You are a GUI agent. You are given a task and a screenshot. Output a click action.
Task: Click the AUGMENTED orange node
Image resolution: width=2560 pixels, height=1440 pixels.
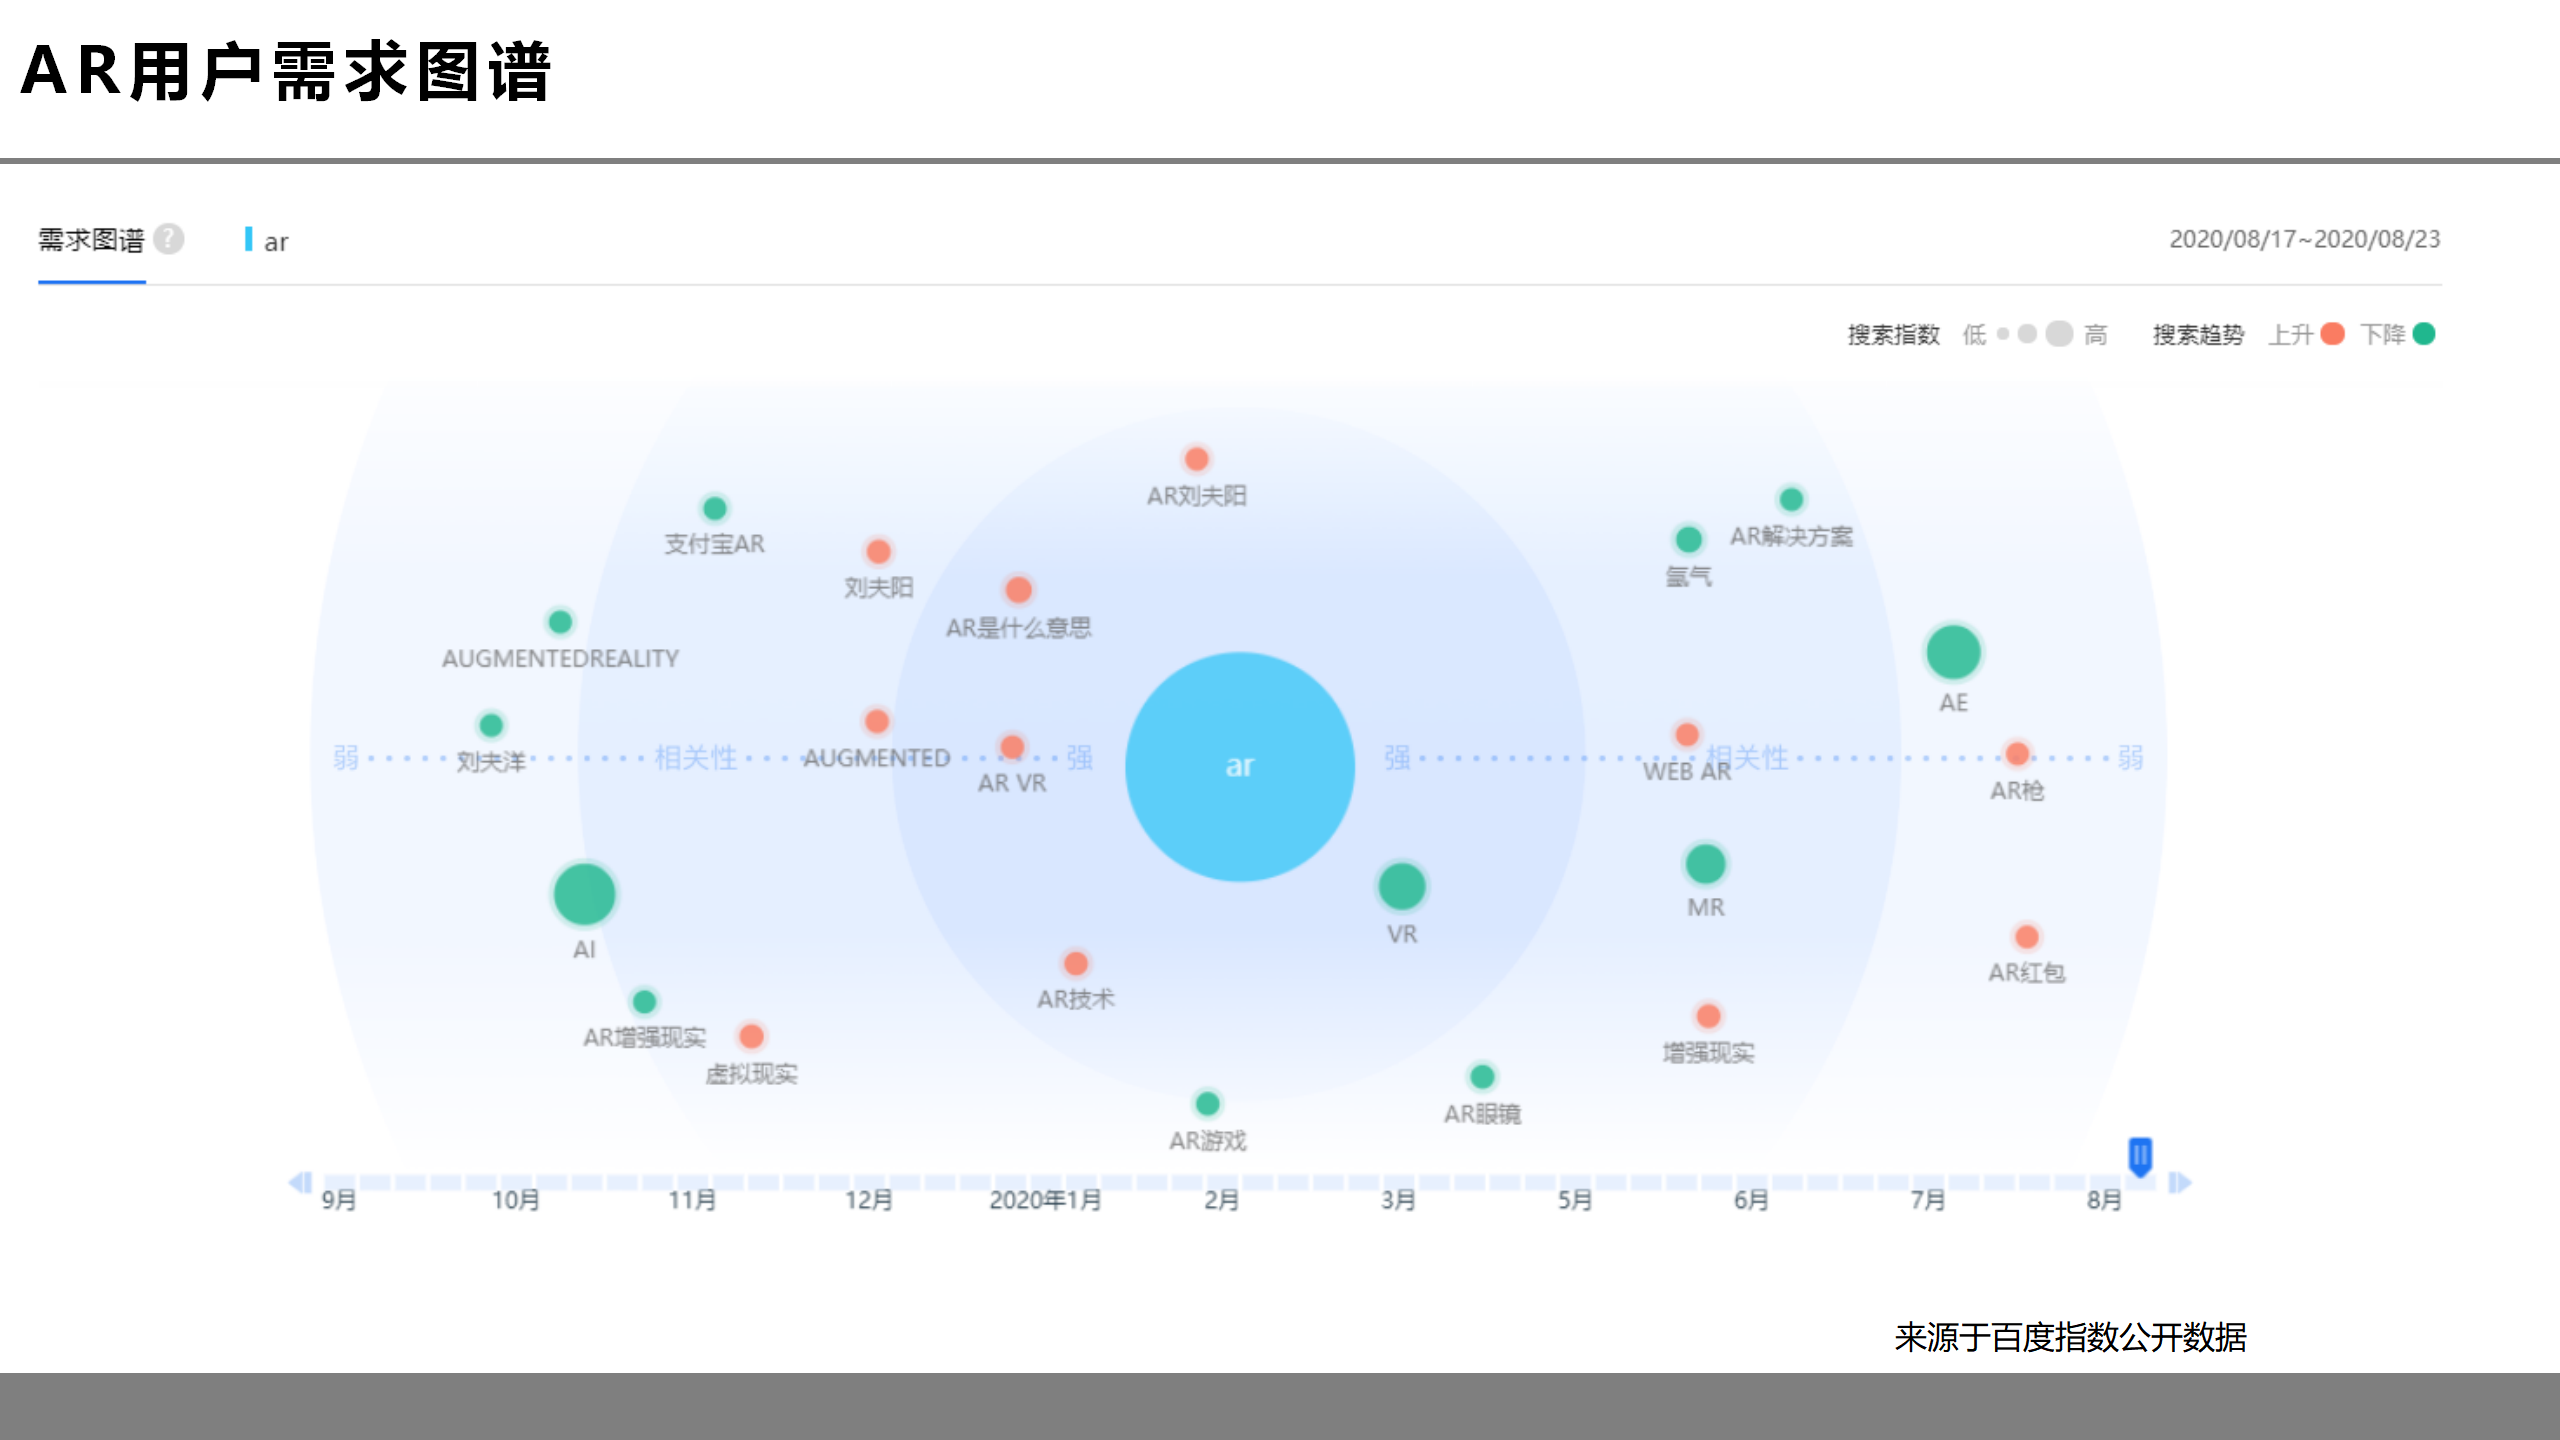pyautogui.click(x=877, y=721)
